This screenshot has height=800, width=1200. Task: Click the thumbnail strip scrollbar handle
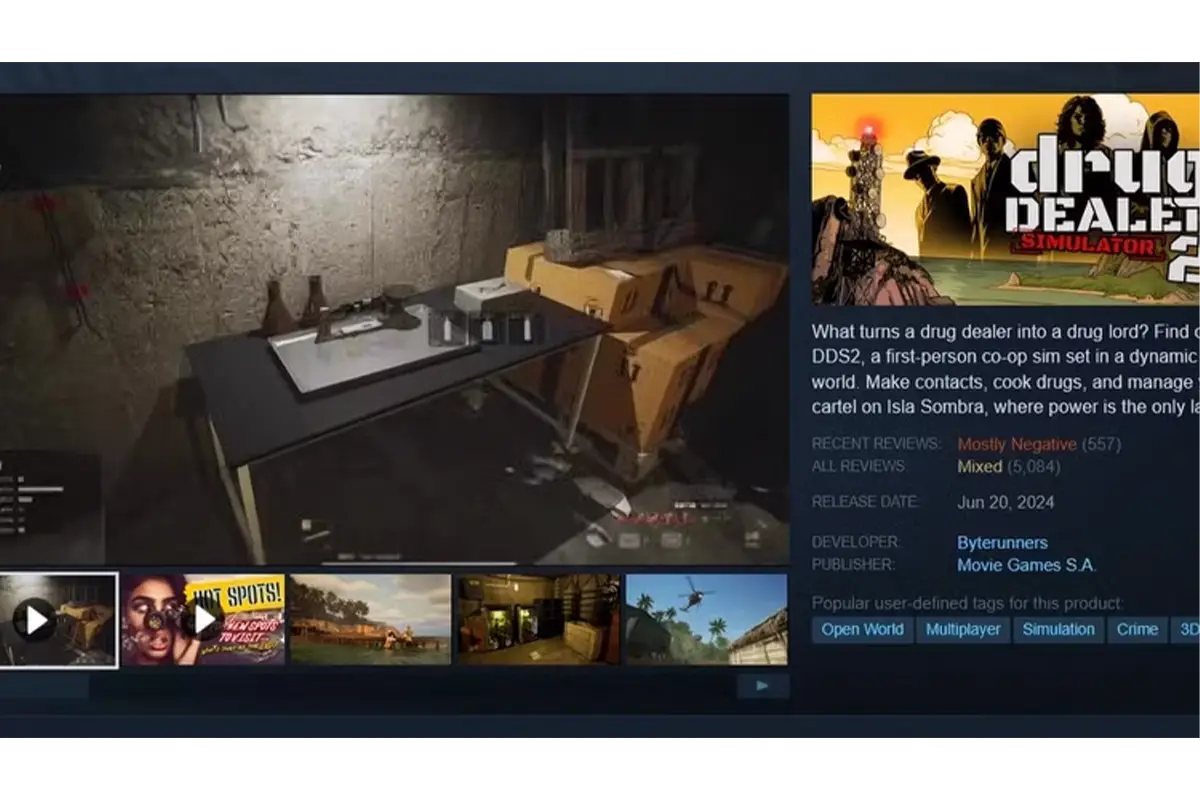tap(44, 686)
